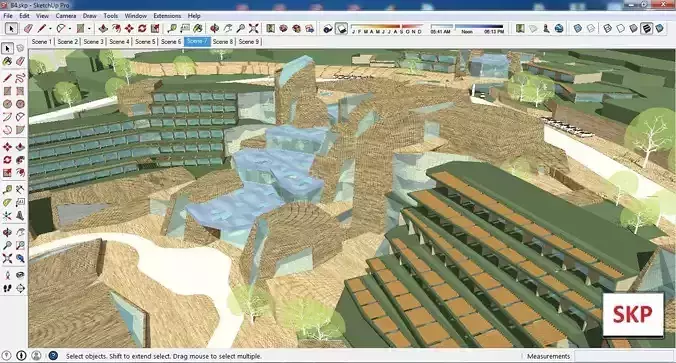Viewport: 676px width, 363px height.
Task: Click the sign-in person icon in status bar
Action: click(36, 356)
